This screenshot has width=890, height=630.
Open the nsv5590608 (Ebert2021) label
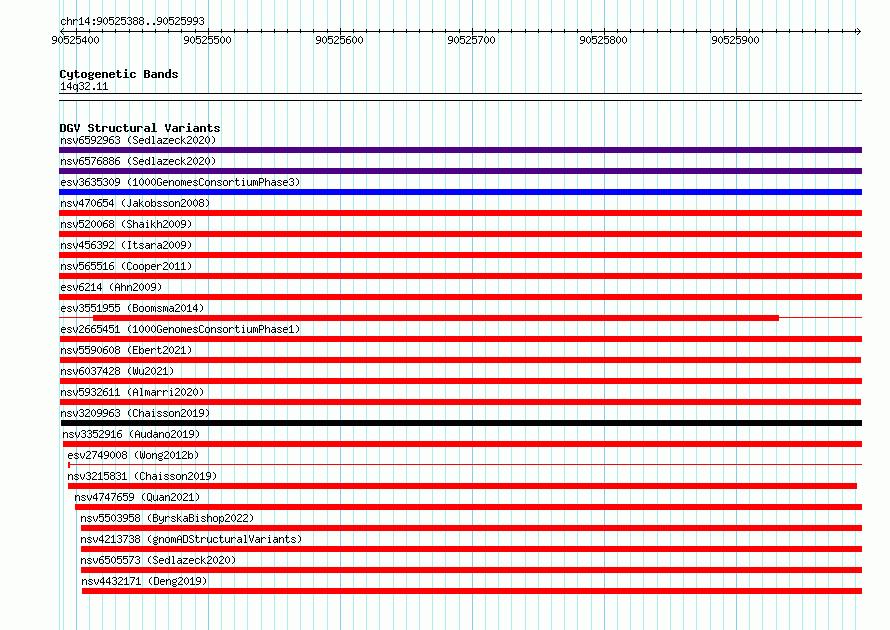coord(126,350)
